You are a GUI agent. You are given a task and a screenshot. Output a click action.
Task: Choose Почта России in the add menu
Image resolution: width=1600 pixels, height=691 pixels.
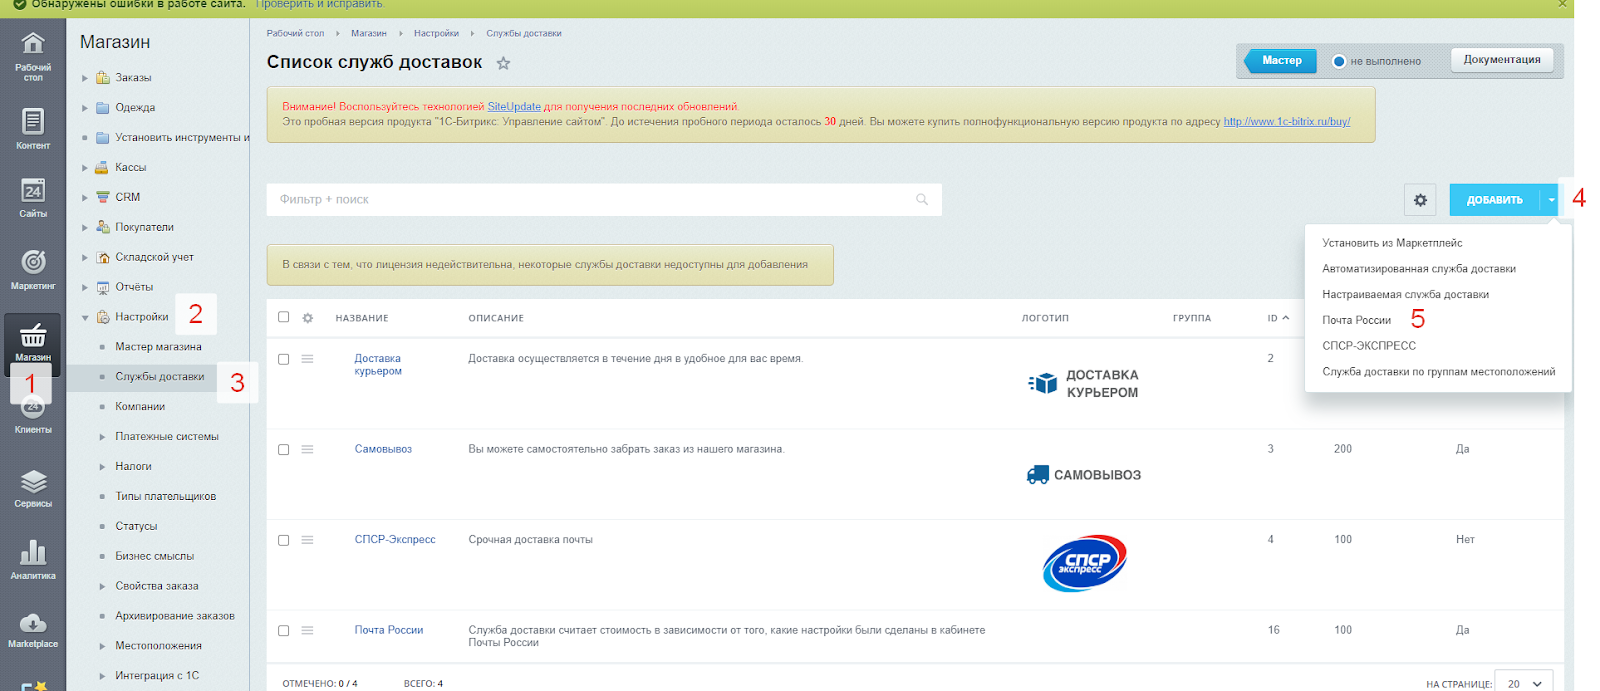[1356, 320]
